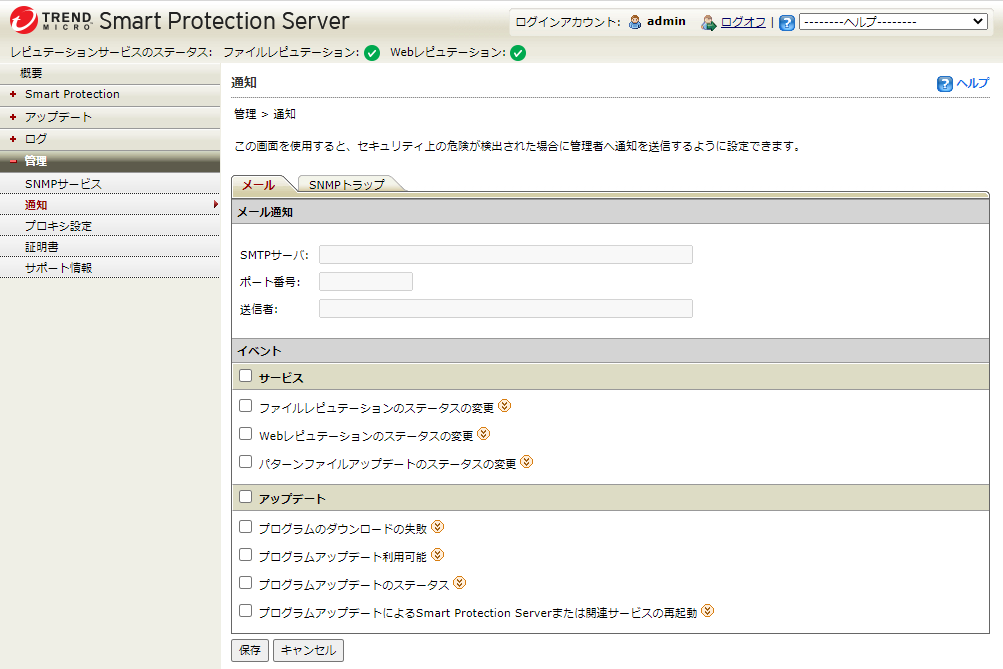Viewport: 1003px width, 669px height.
Task: Open SNMPサービス in the sidebar menu
Action: (63, 184)
